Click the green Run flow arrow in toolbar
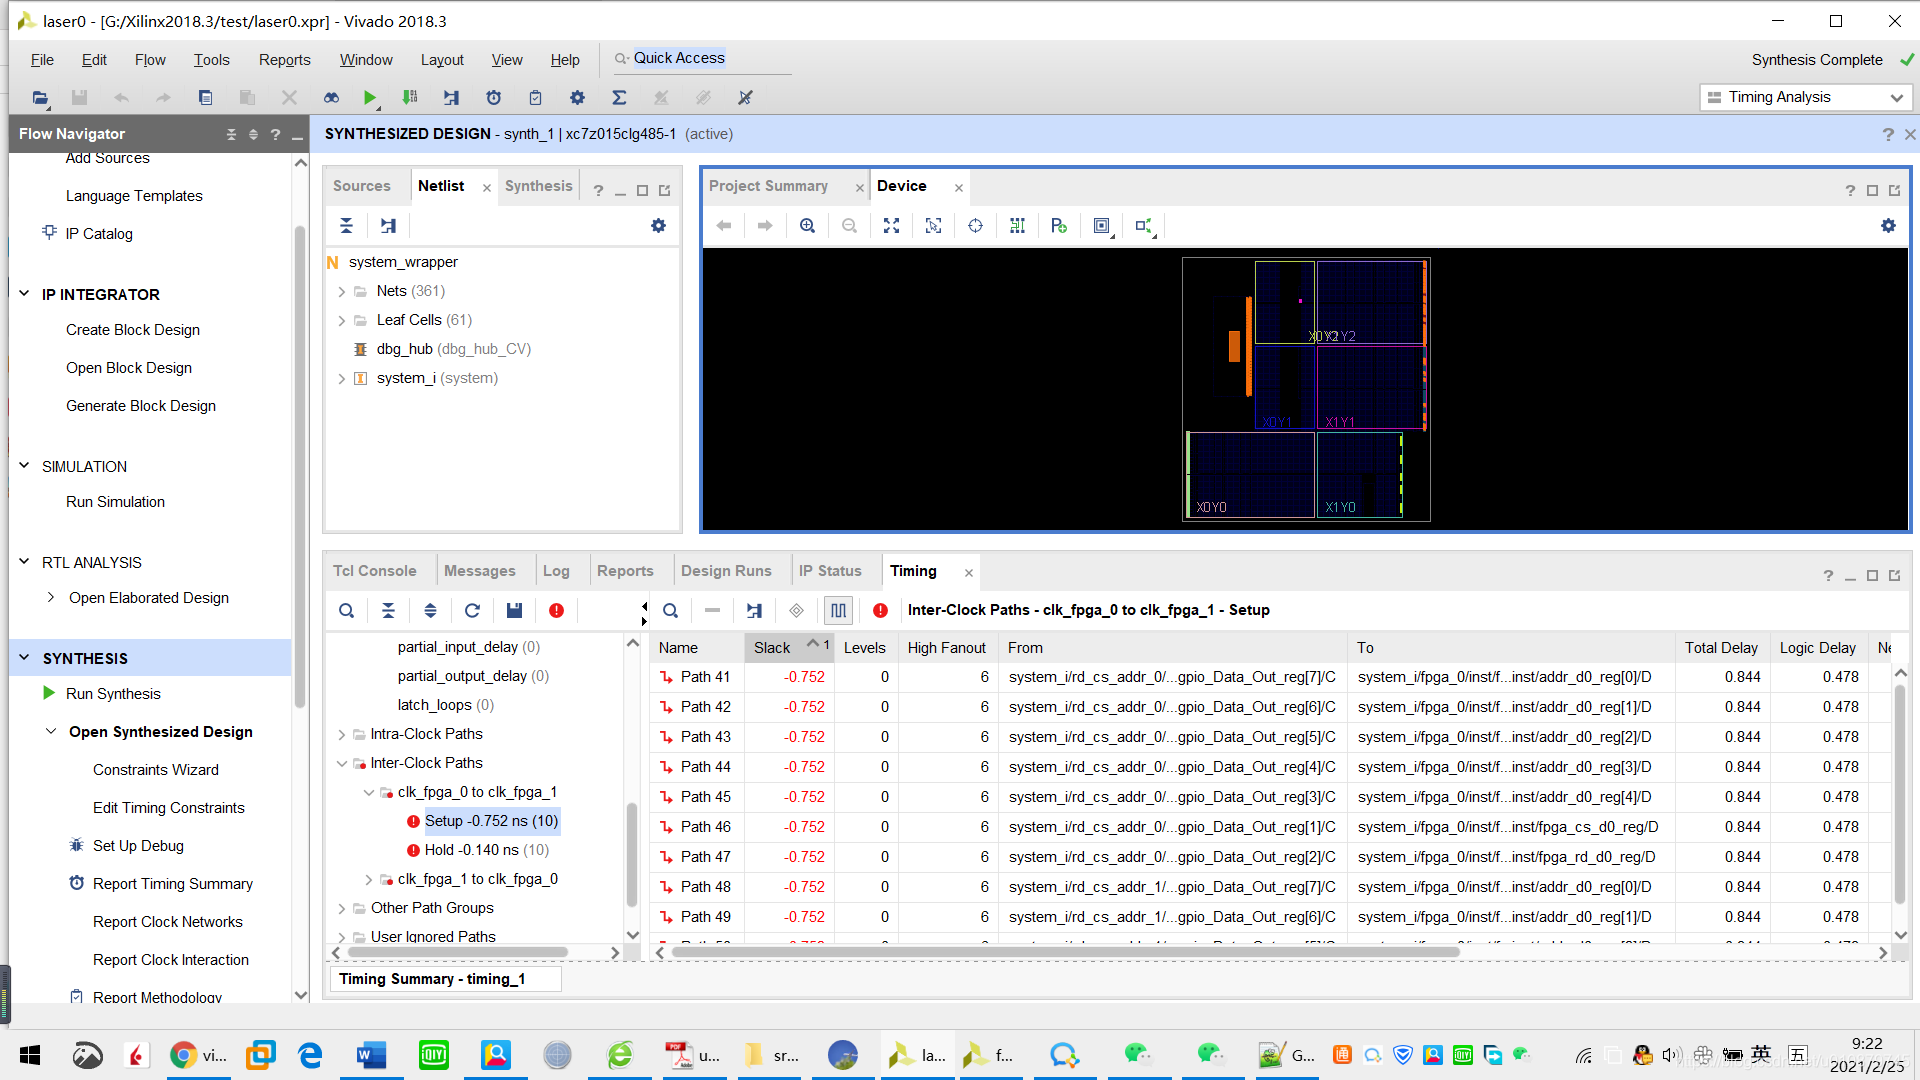1920x1080 pixels. pos(370,97)
